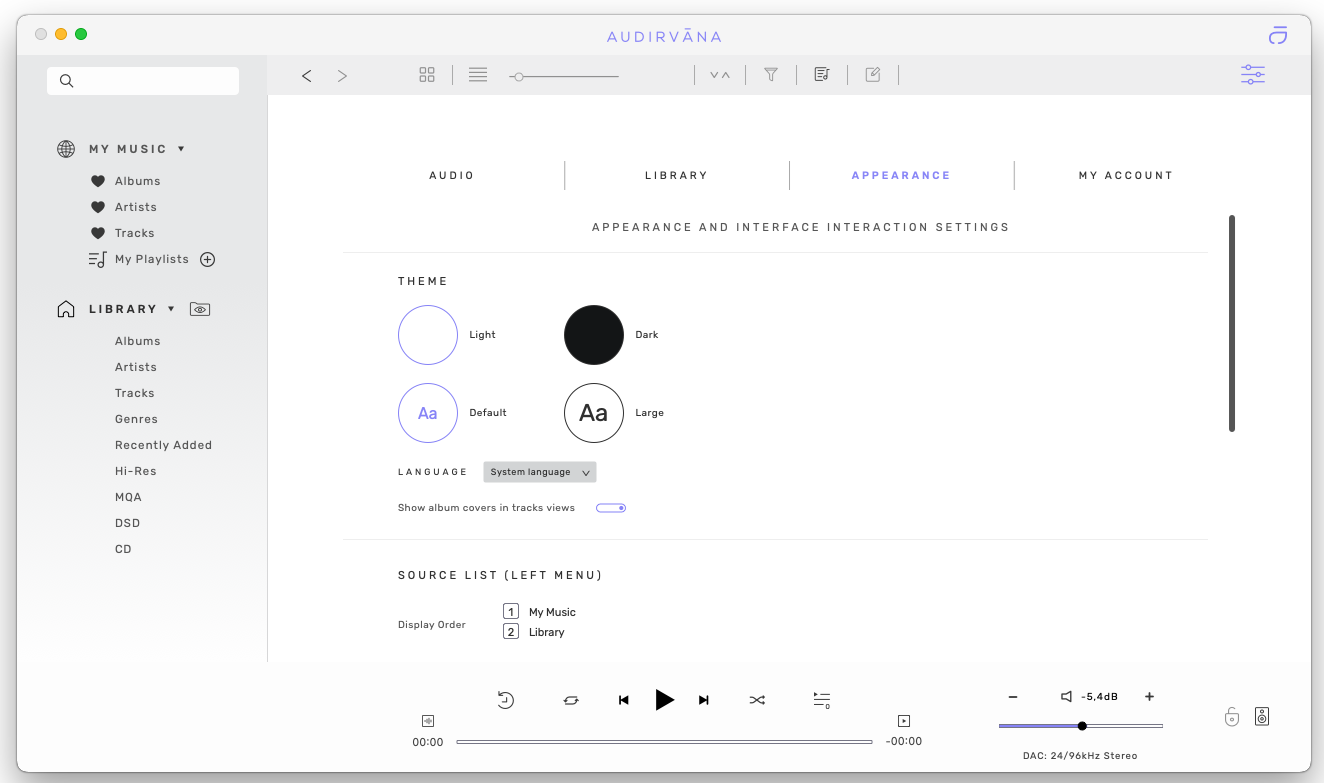Choose the Large font size option
The height and width of the screenshot is (783, 1324).
594,413
